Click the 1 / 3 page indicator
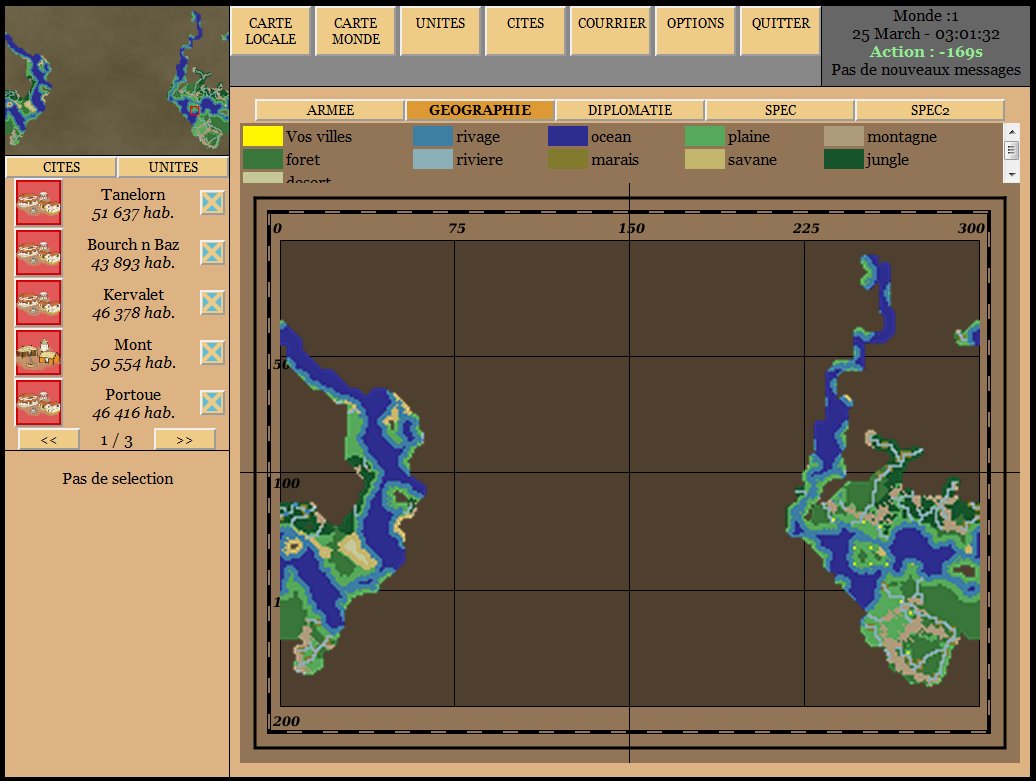Screen dimensions: 1036x781 [116, 441]
